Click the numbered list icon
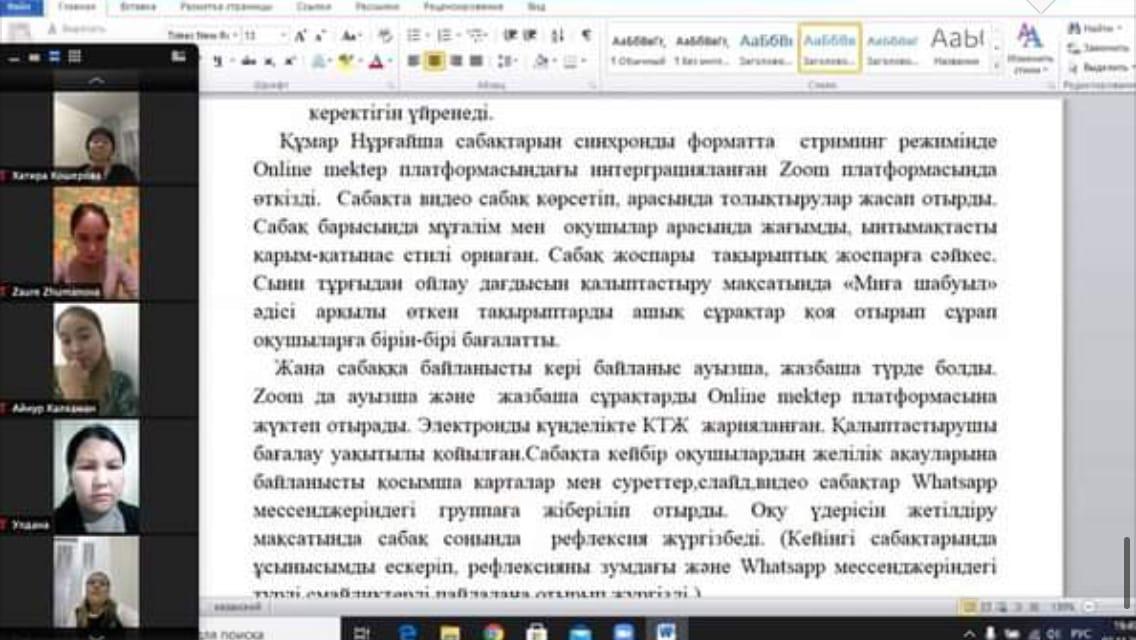Image resolution: width=1136 pixels, height=640 pixels. [x=445, y=36]
